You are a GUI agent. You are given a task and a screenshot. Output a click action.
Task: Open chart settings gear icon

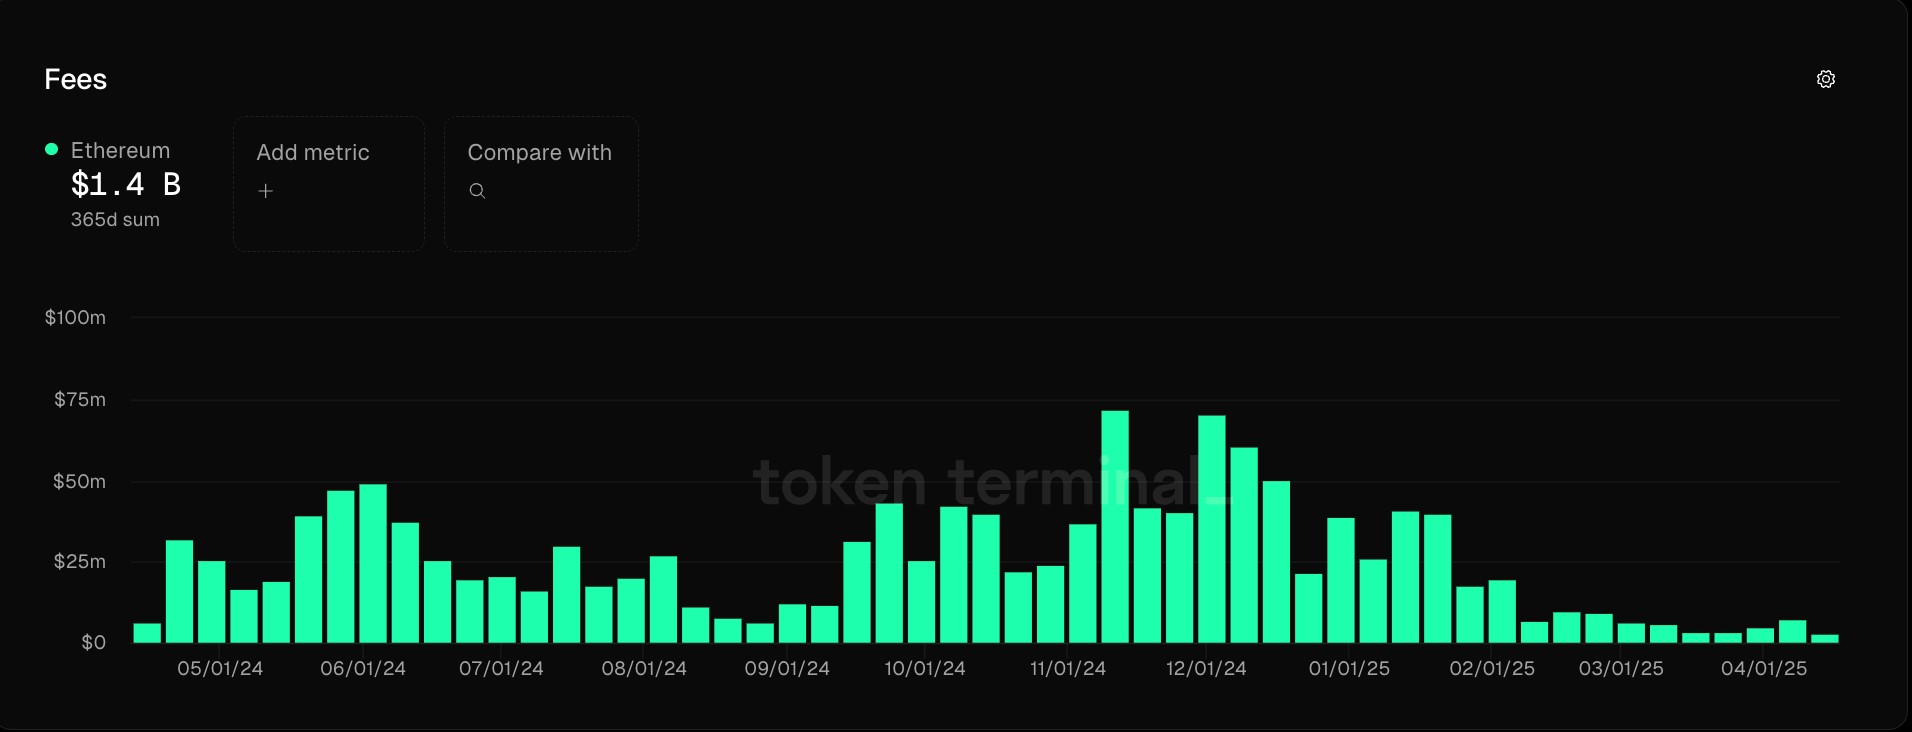(1825, 79)
